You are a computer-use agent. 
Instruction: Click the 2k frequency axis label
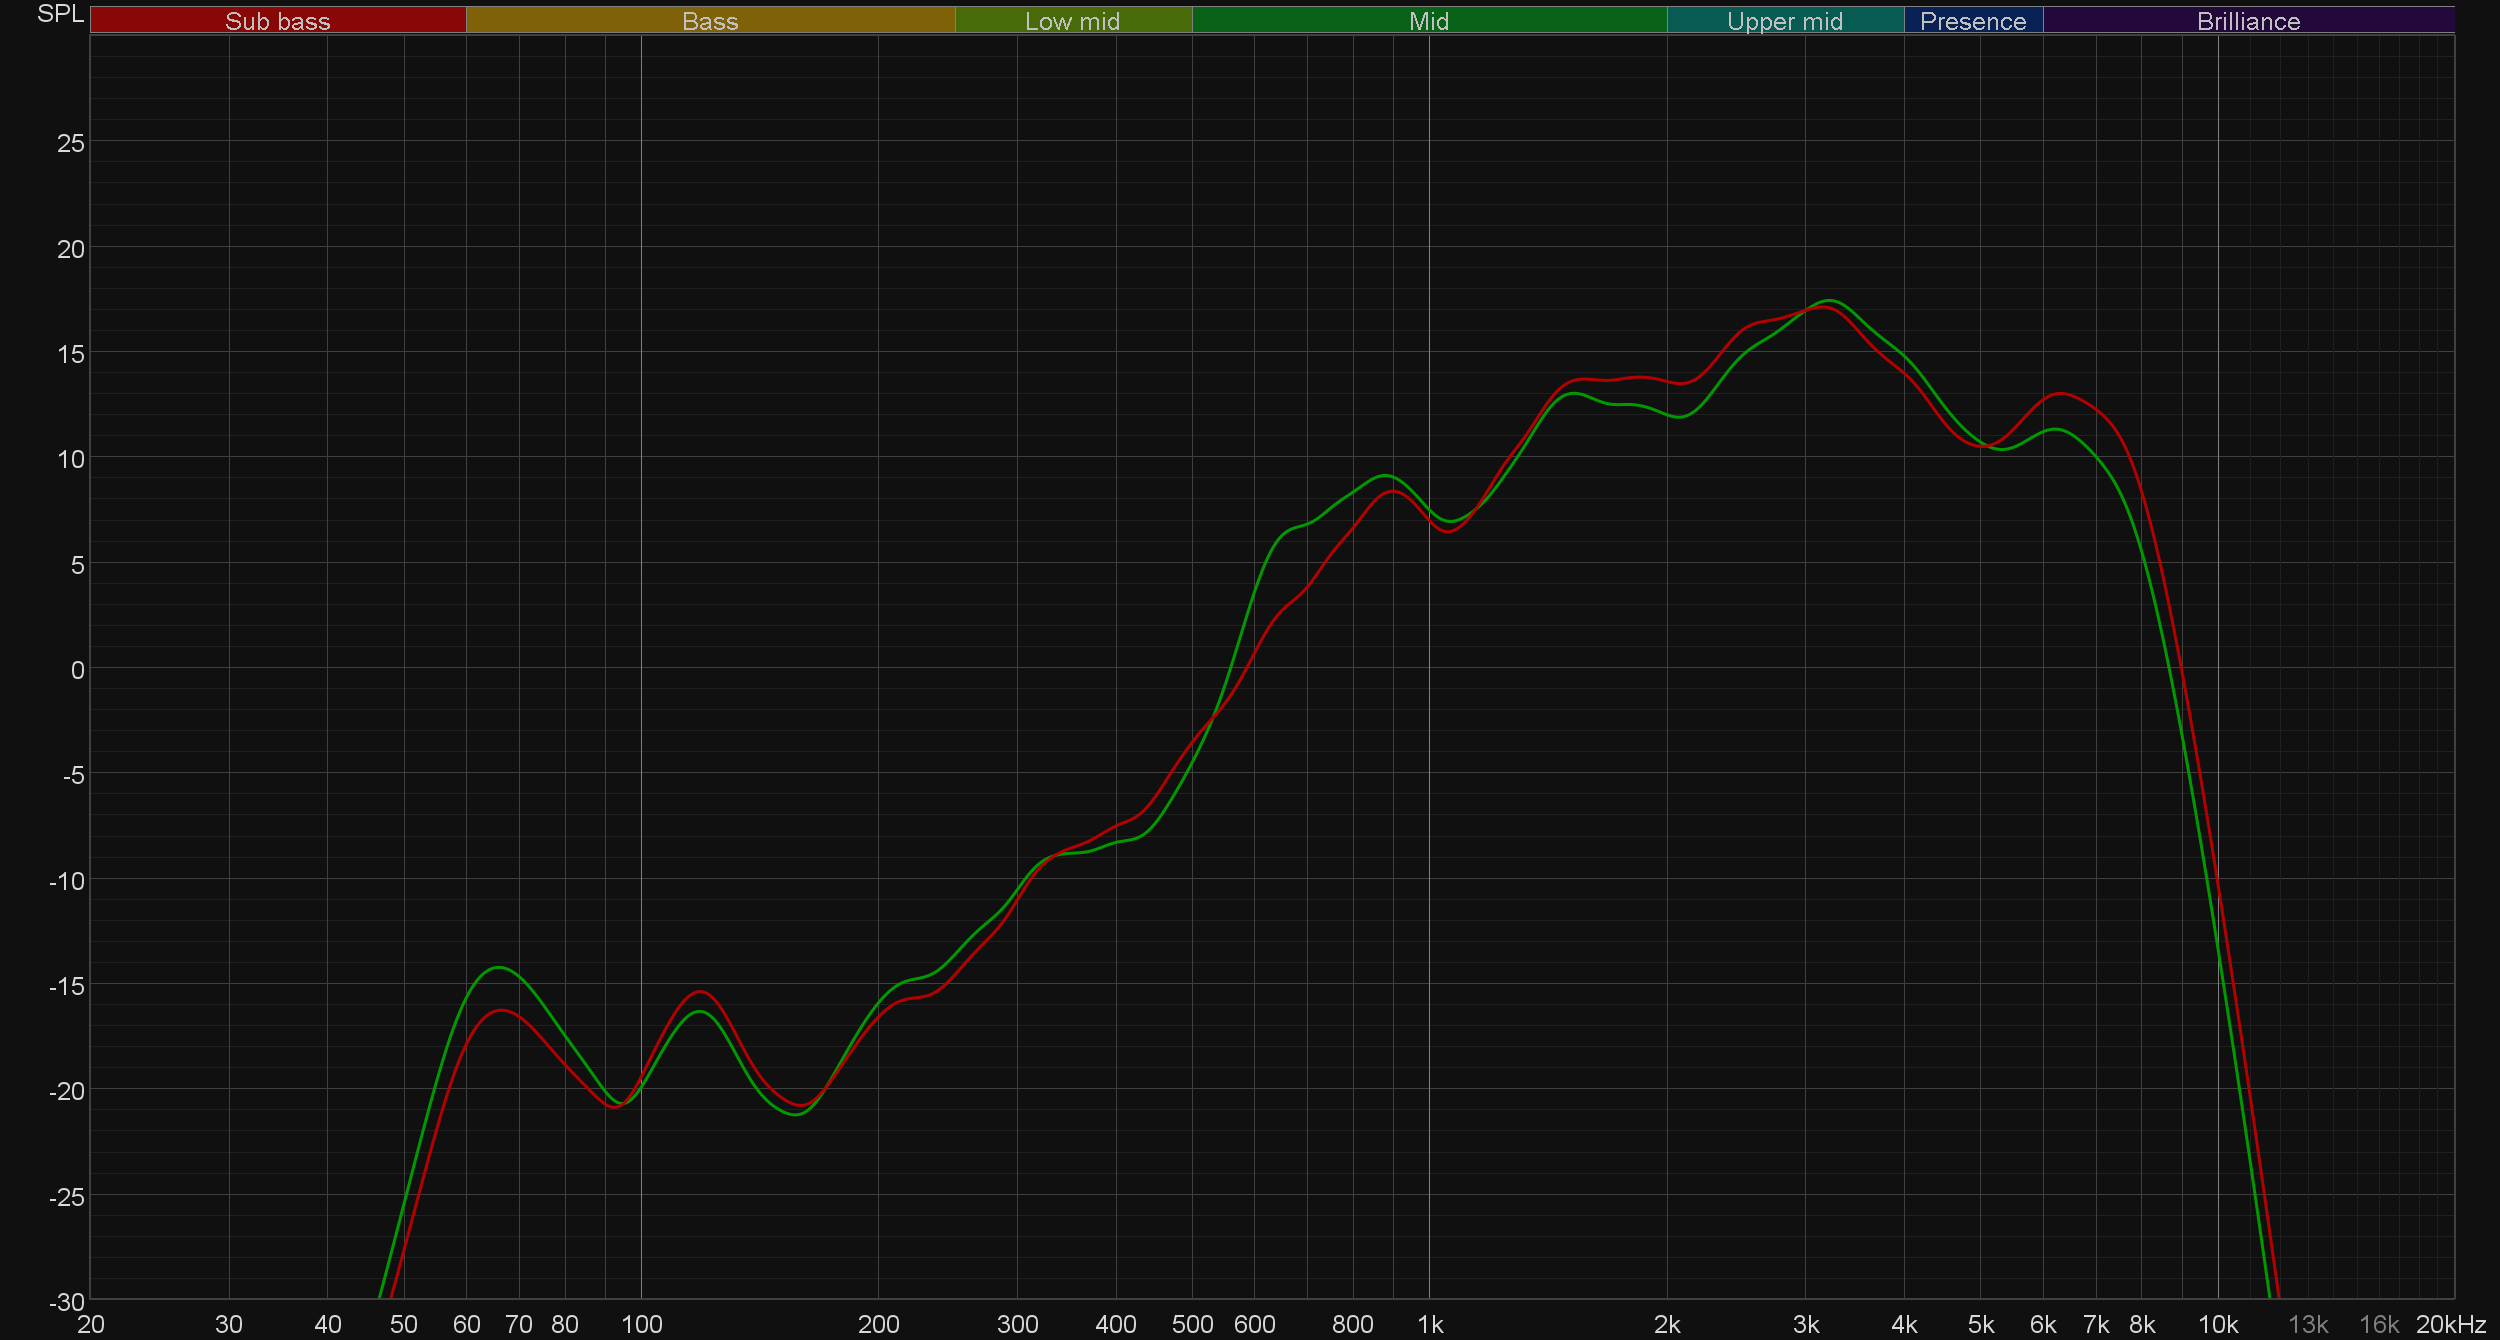[x=1666, y=1325]
